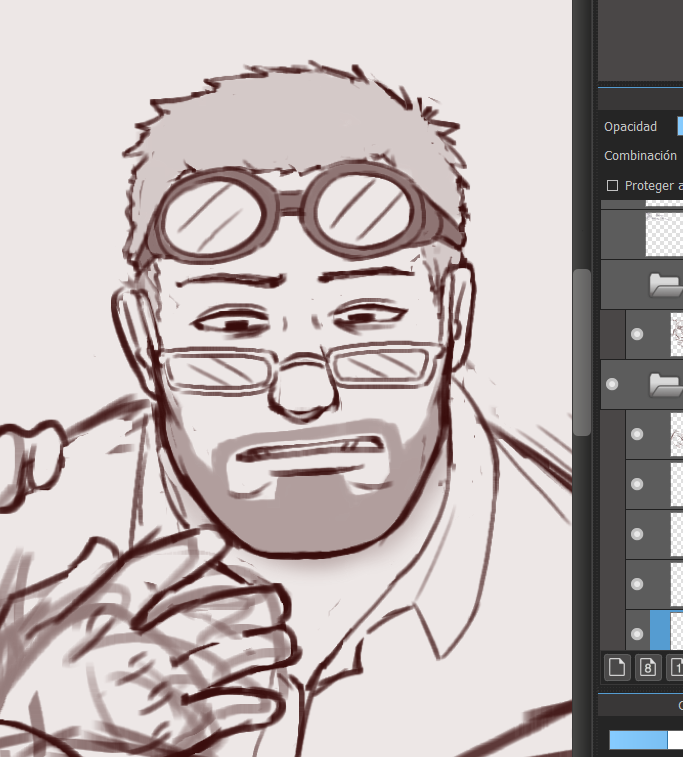Hide the sketch layer between the two folders
This screenshot has height=757, width=683.
pyautogui.click(x=637, y=334)
